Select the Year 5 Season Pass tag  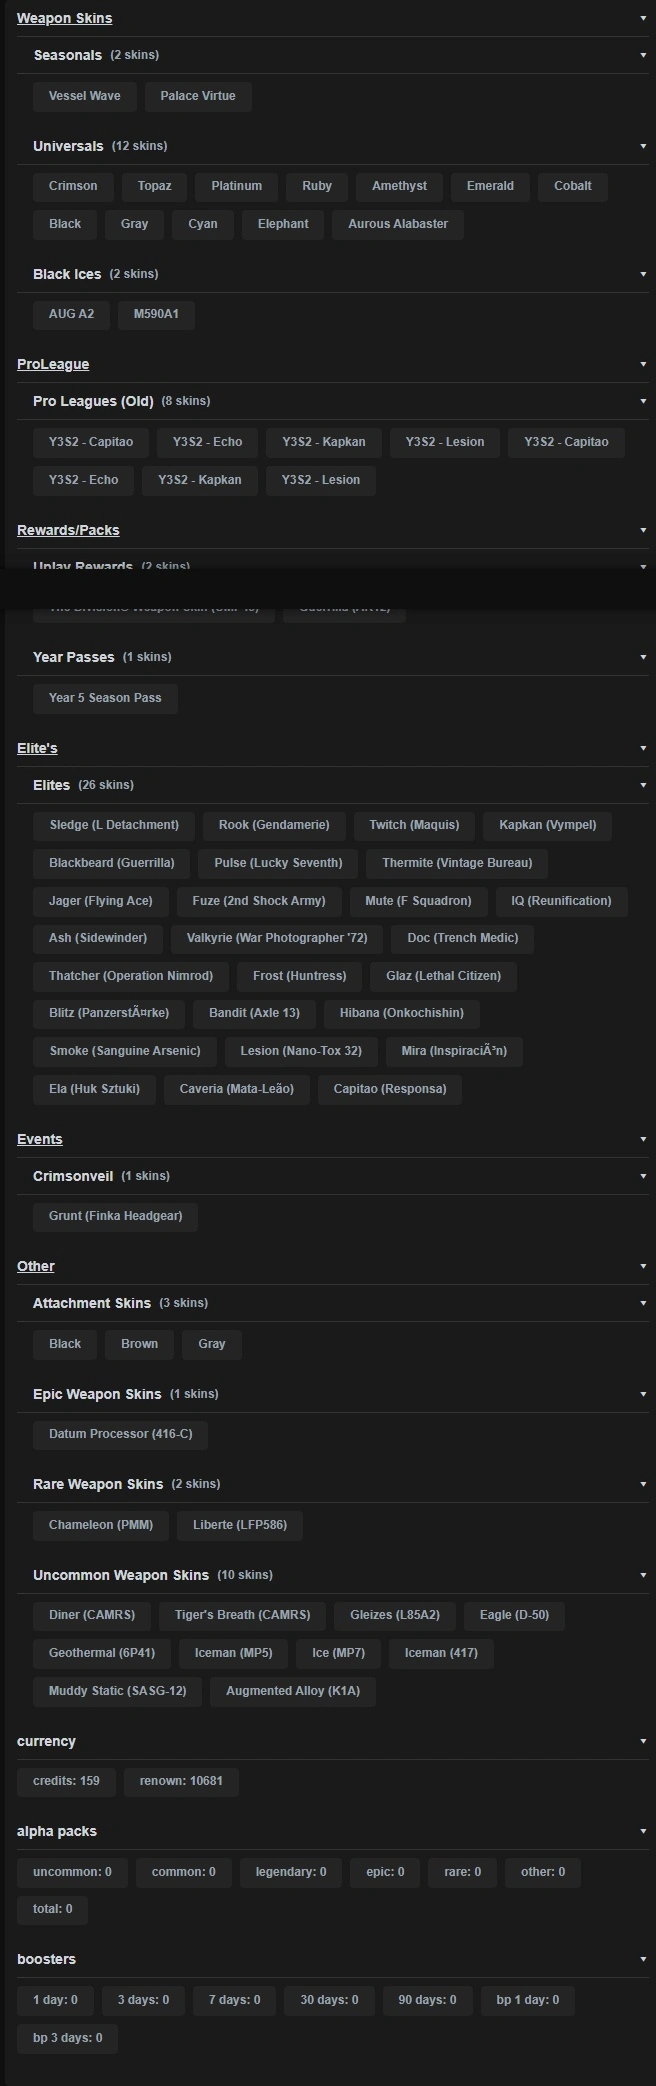click(x=105, y=698)
